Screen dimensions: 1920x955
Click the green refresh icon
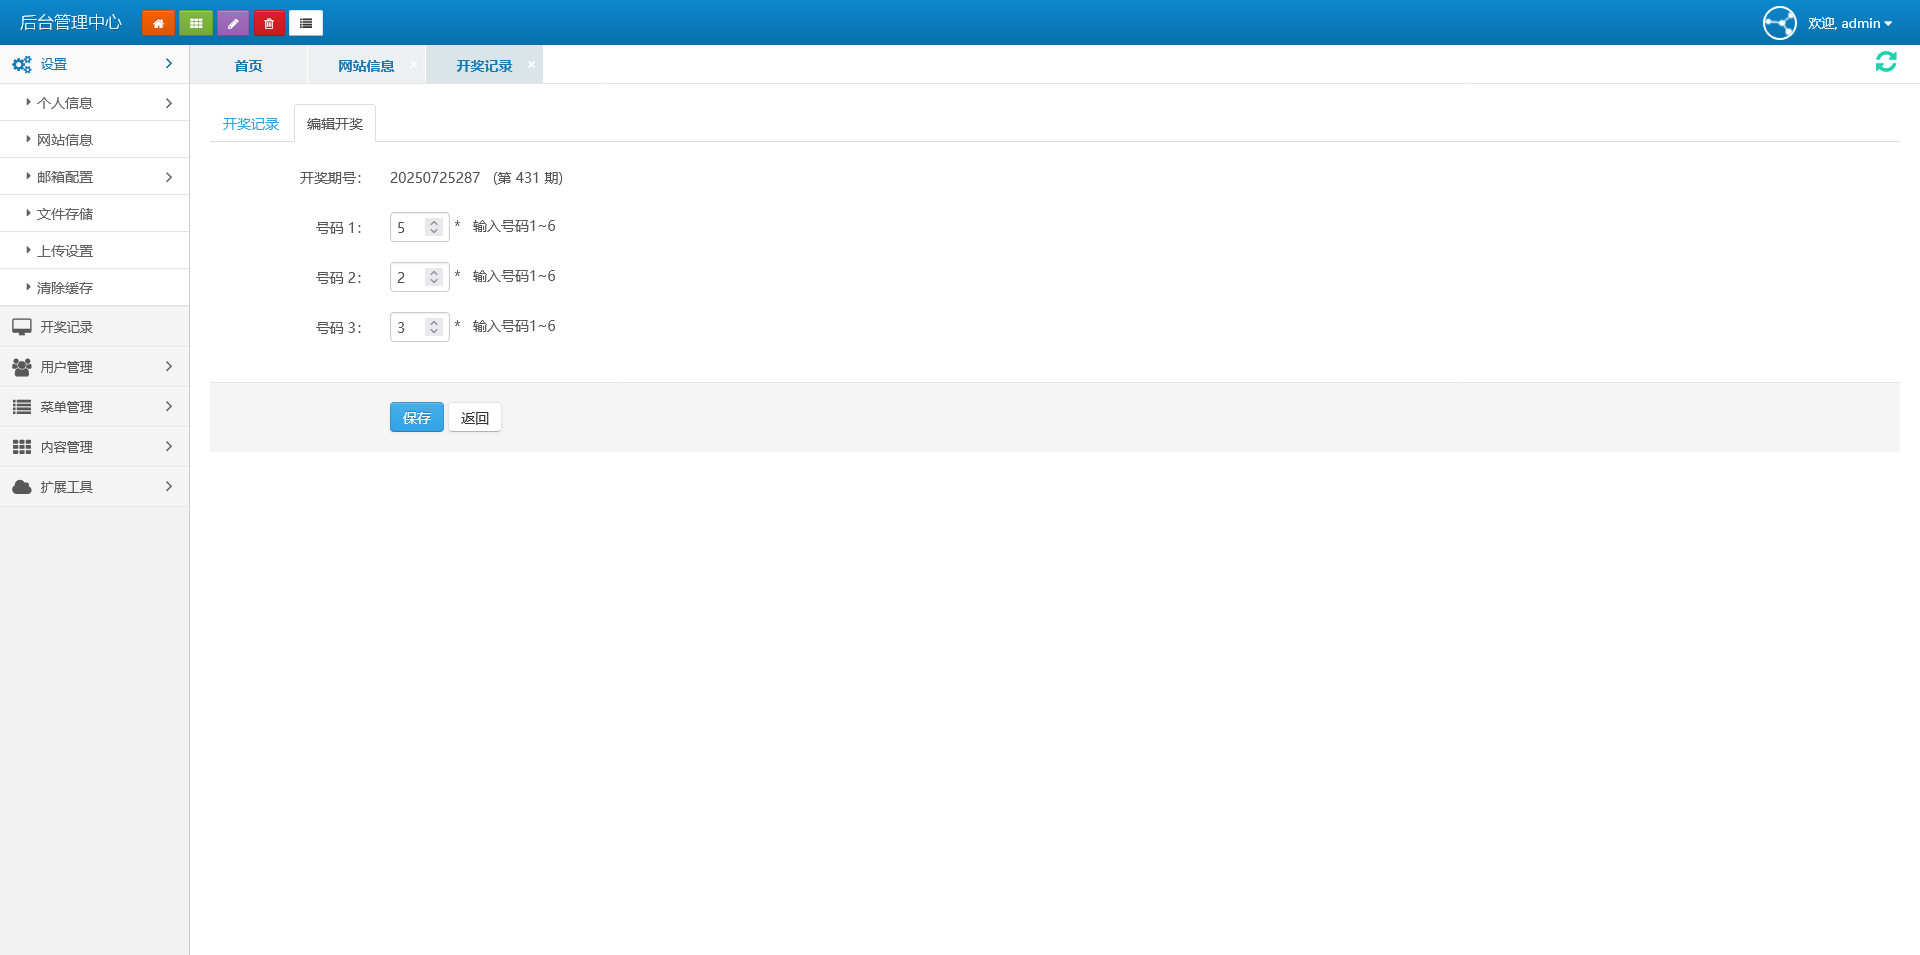(1886, 62)
